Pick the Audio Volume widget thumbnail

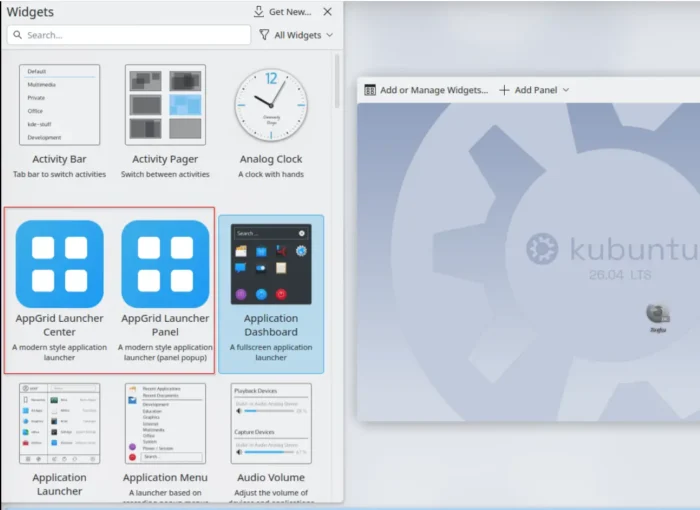pyautogui.click(x=271, y=423)
